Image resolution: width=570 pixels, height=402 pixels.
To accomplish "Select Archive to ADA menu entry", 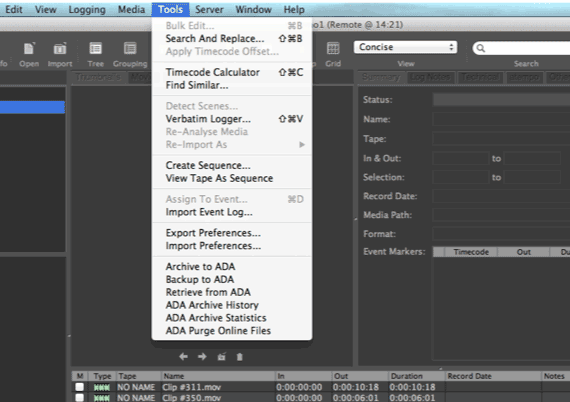I will 200,266.
